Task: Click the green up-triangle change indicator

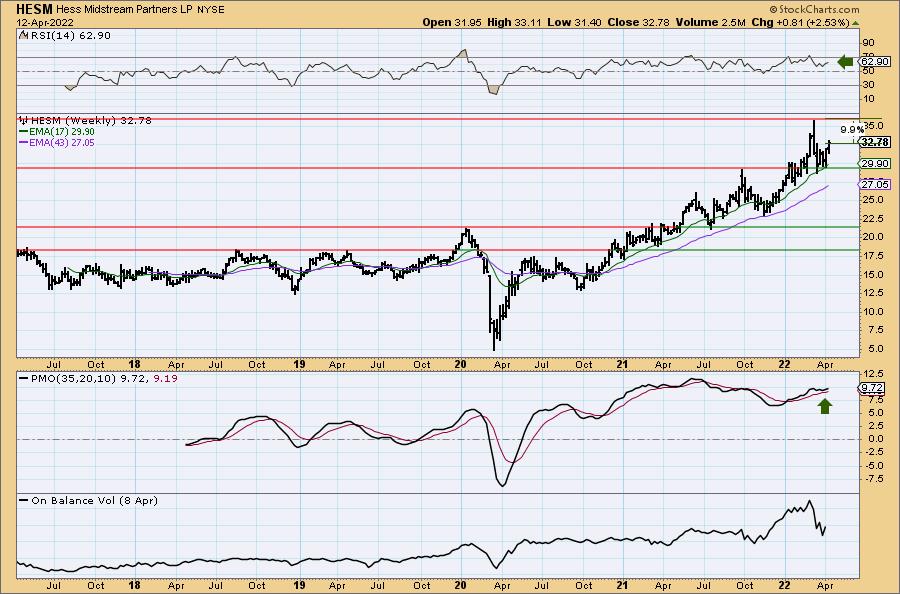Action: [x=855, y=23]
